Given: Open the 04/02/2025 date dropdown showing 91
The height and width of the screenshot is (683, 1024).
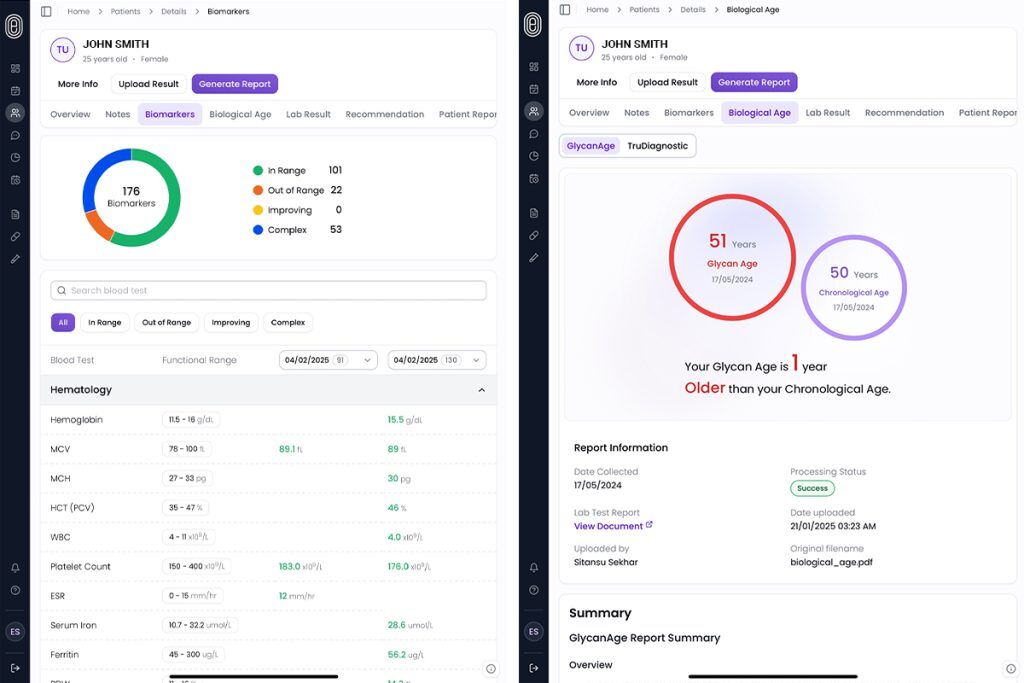Looking at the screenshot, I should pos(327,360).
